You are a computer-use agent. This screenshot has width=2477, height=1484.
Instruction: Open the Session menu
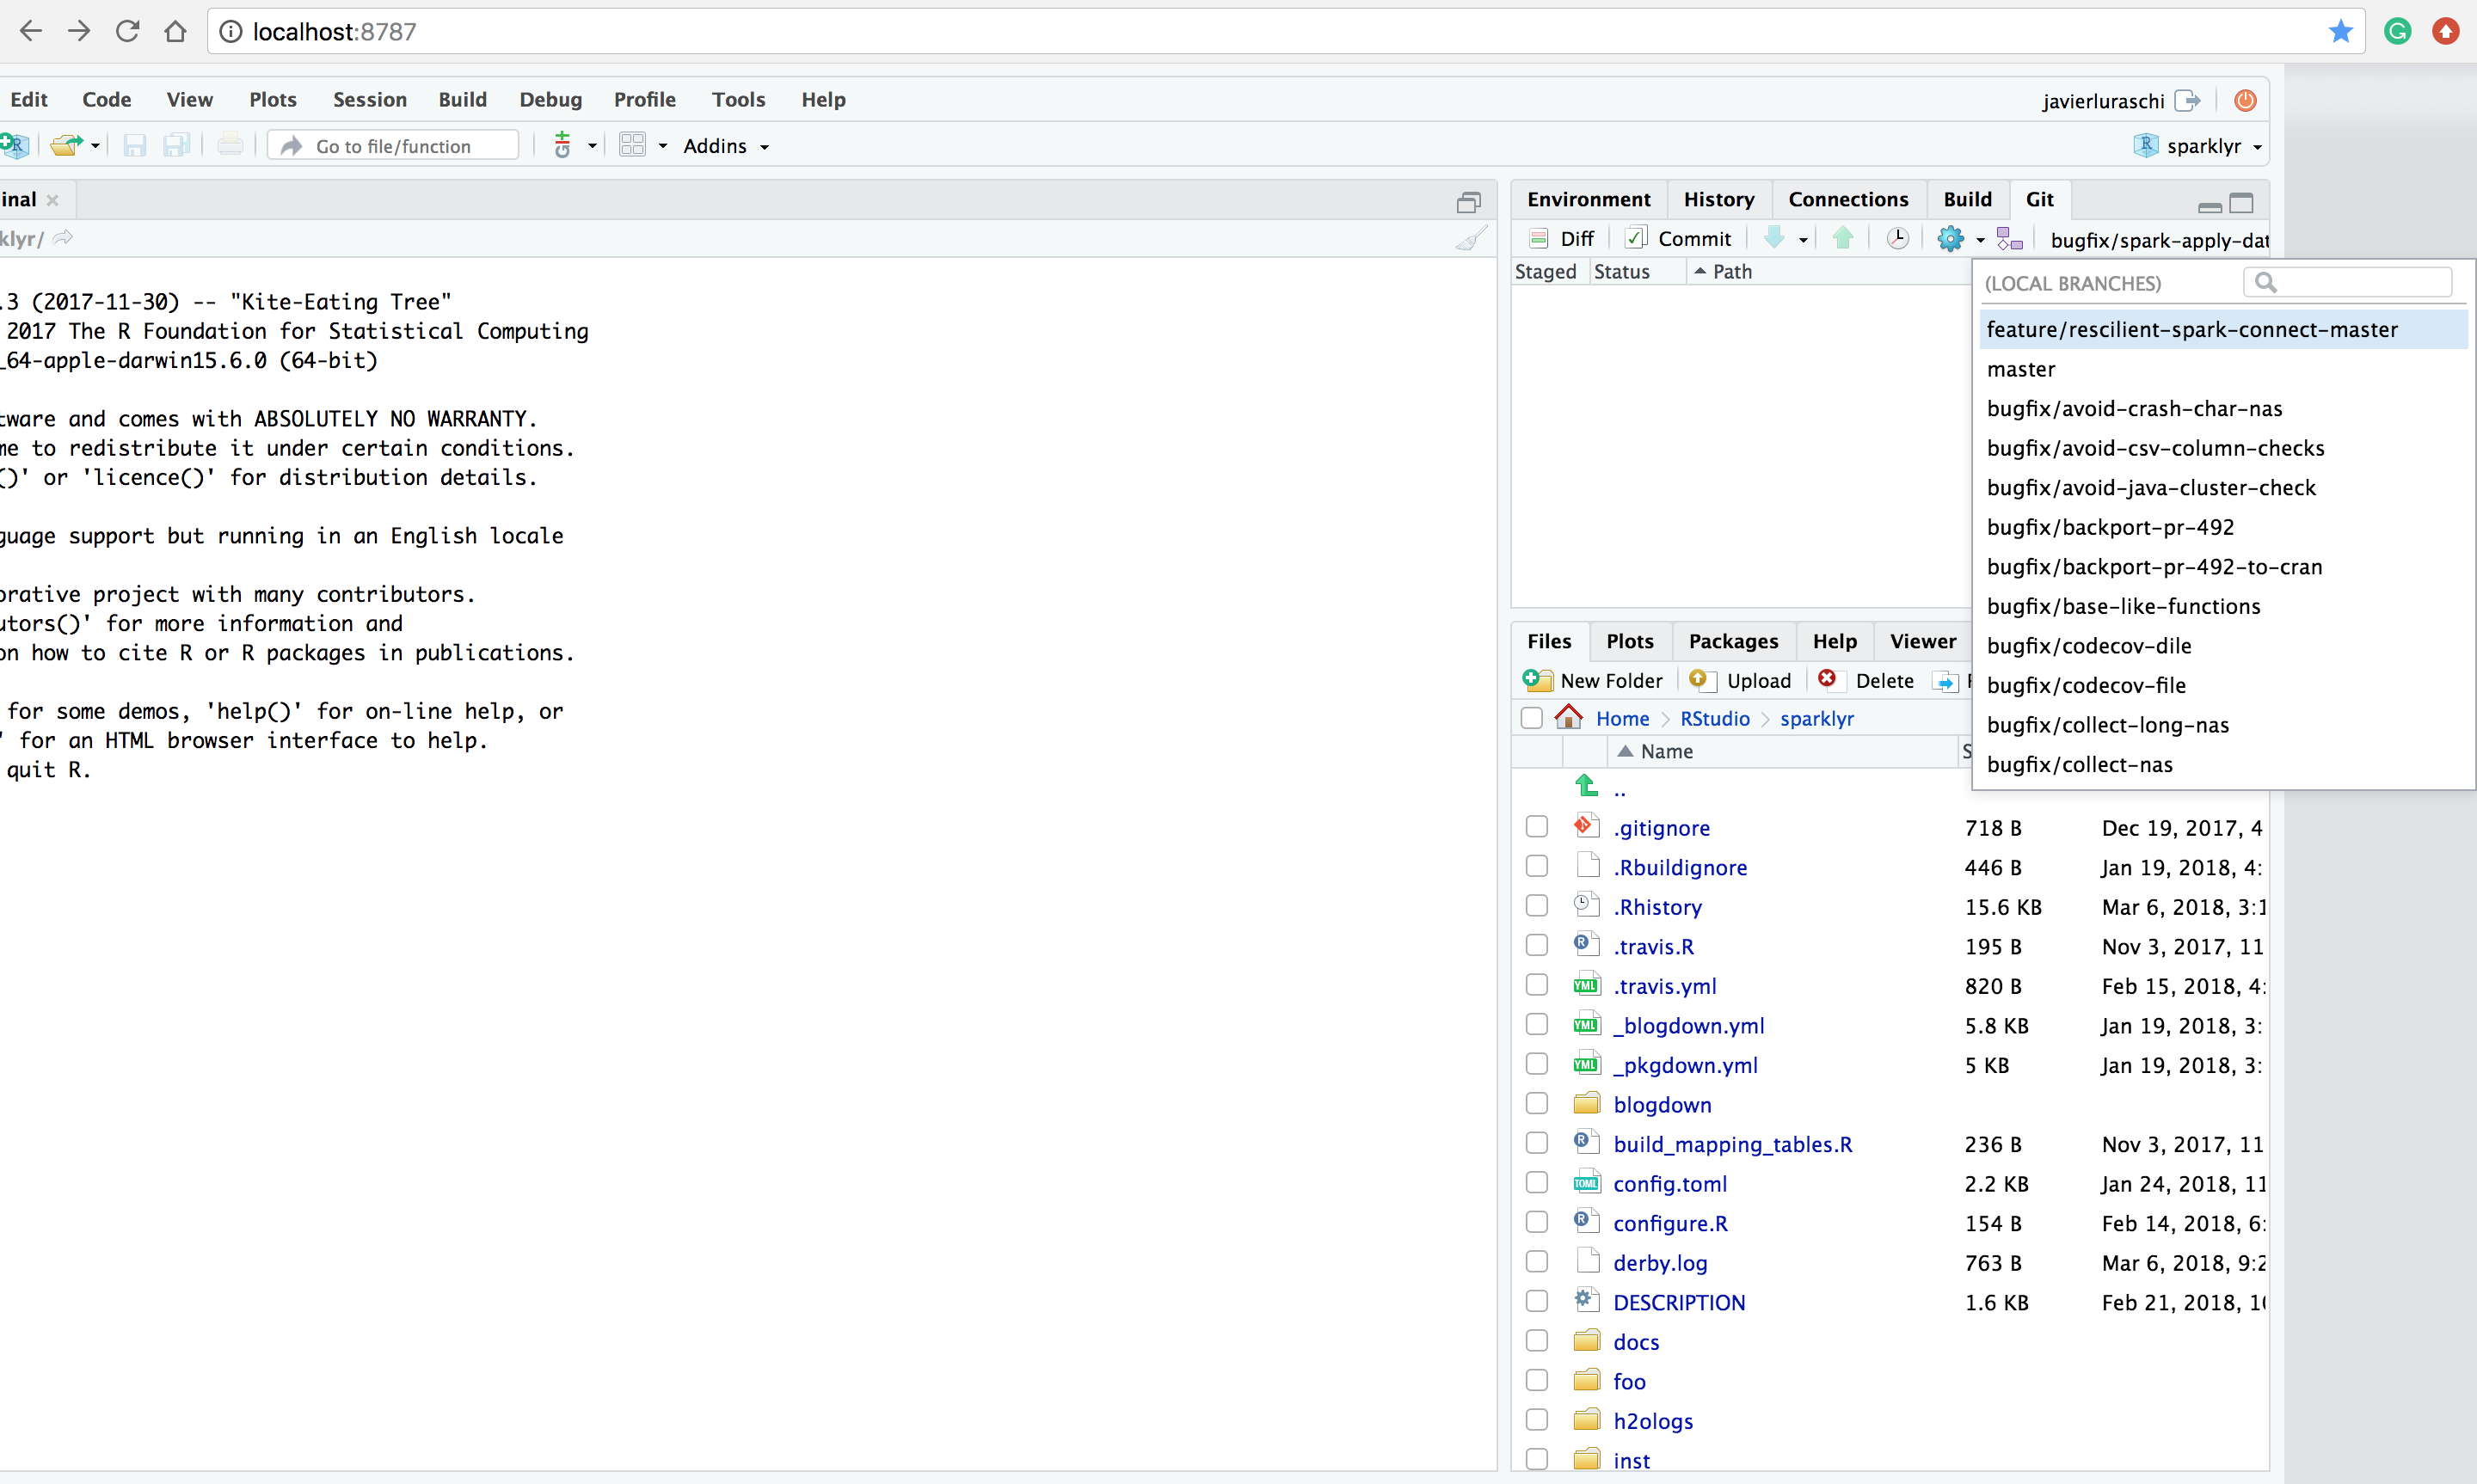369,99
